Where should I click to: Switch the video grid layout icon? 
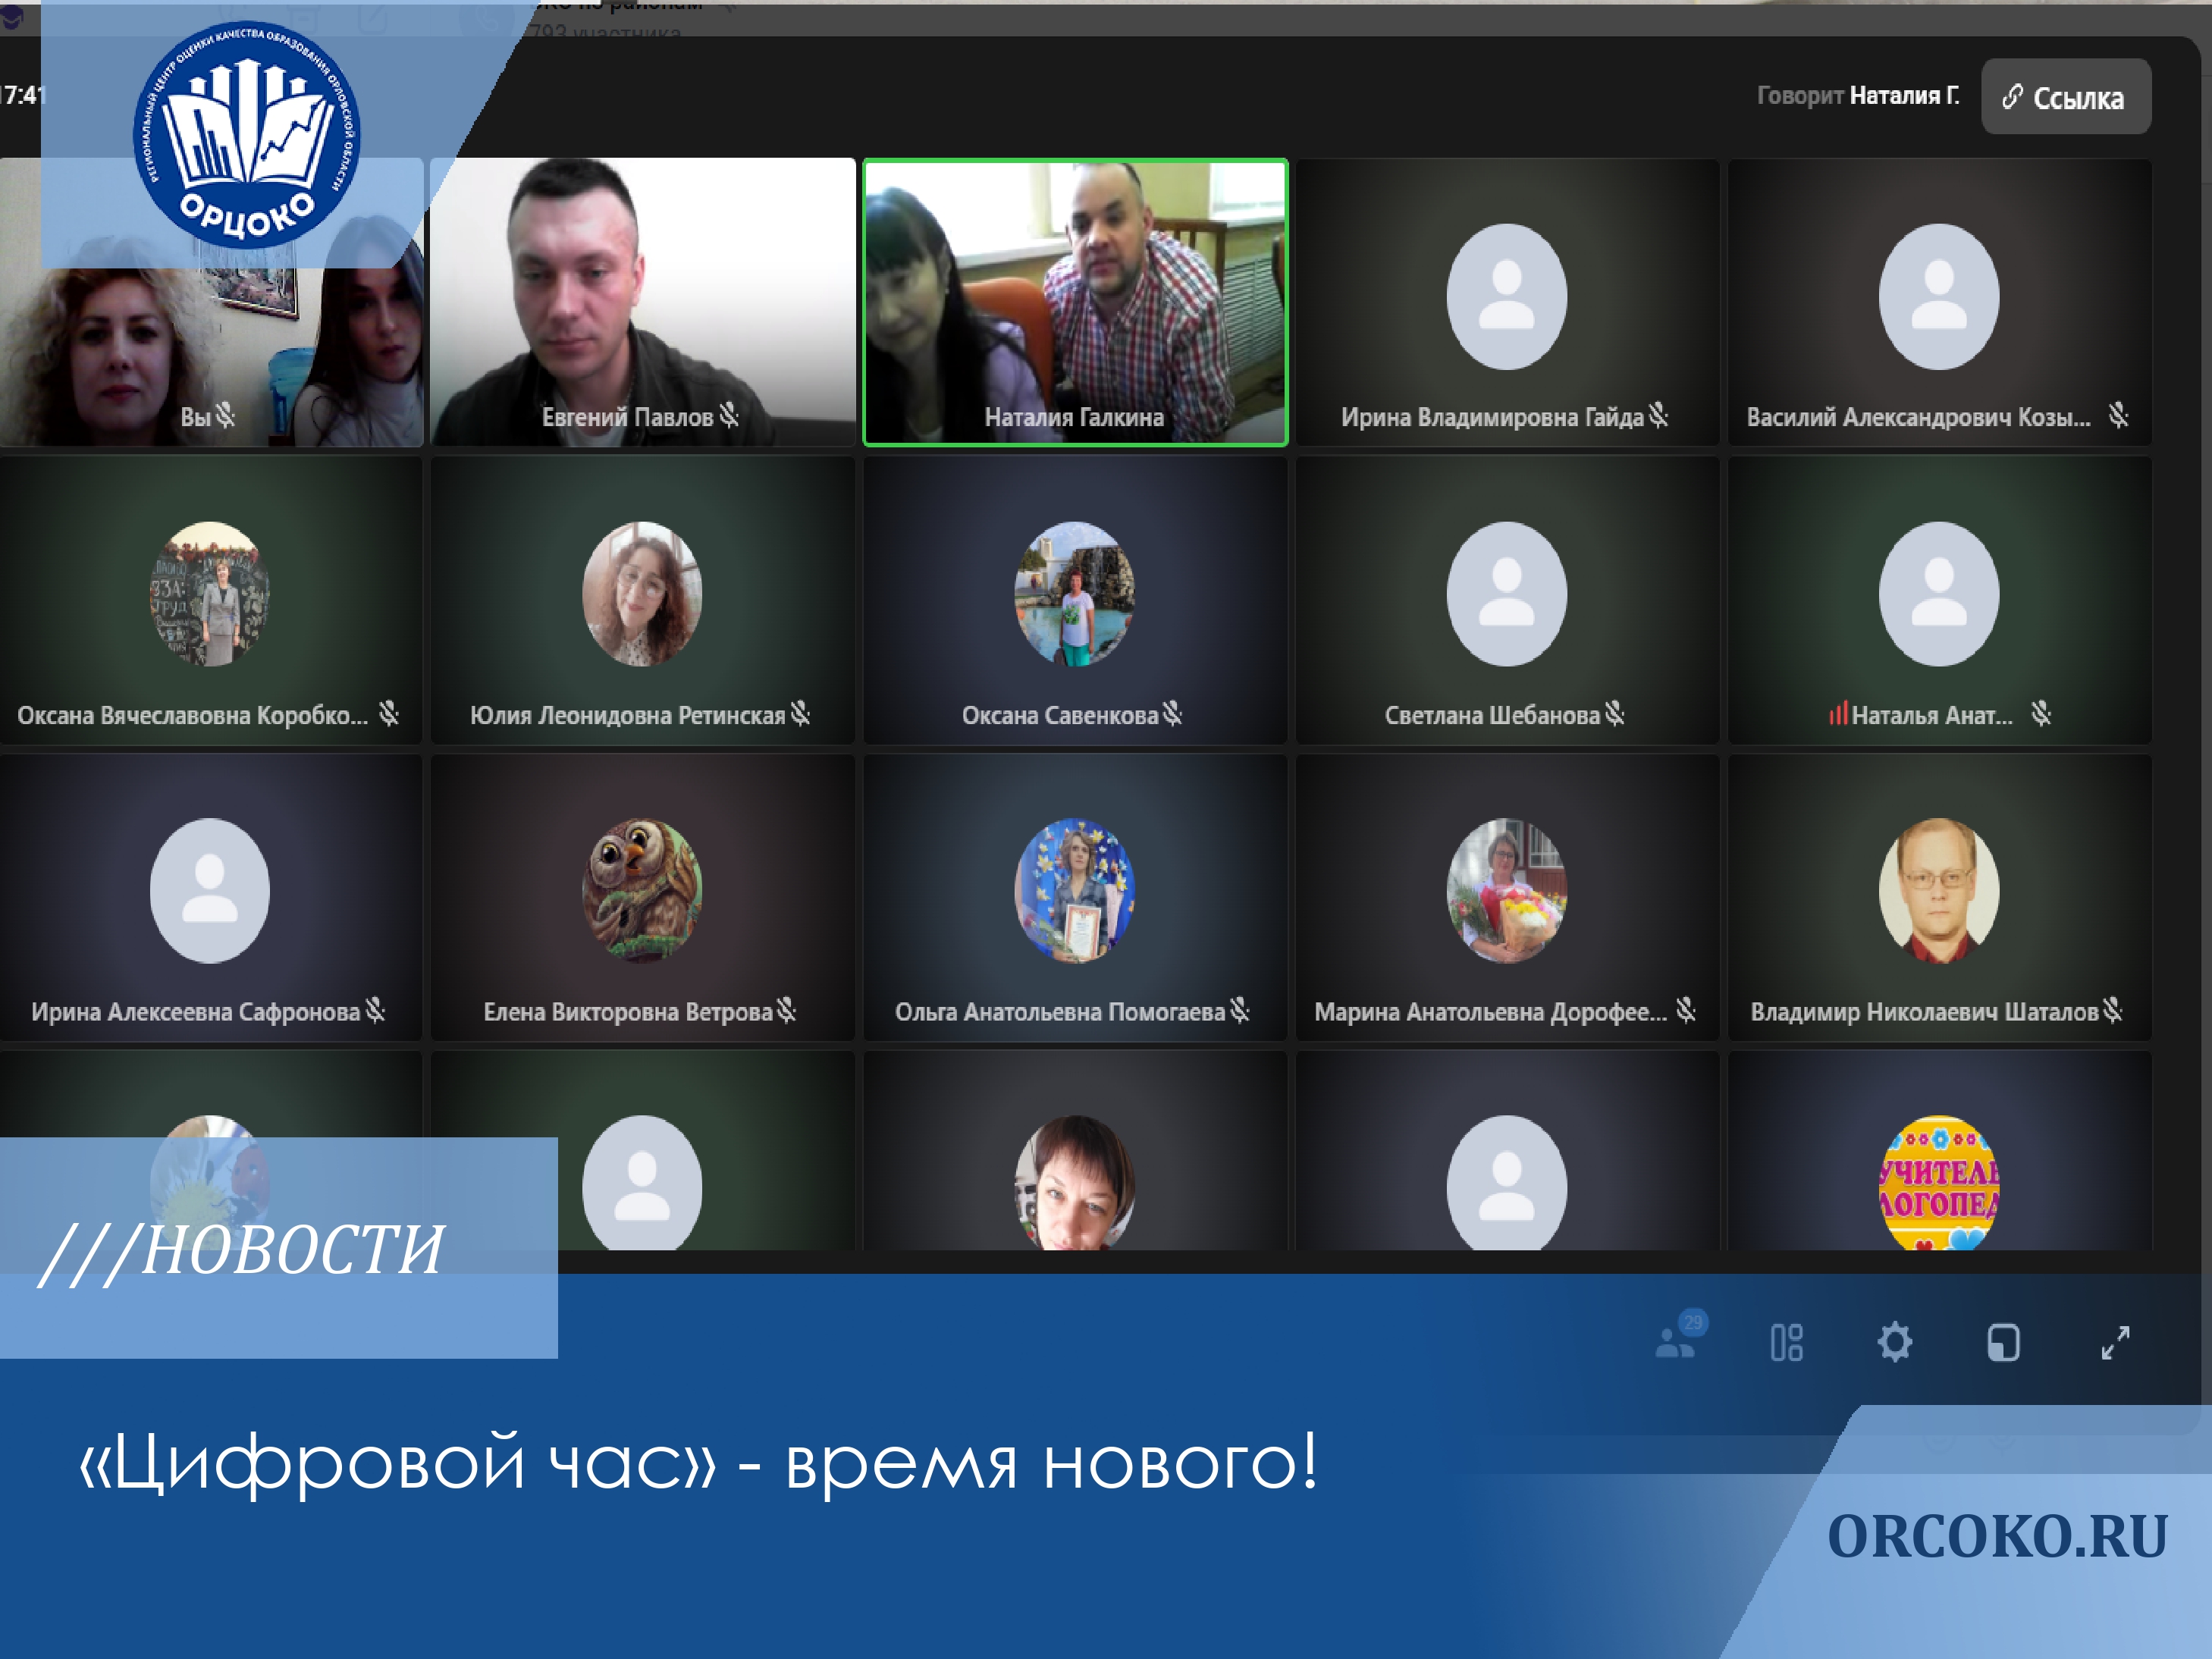pos(1786,1342)
